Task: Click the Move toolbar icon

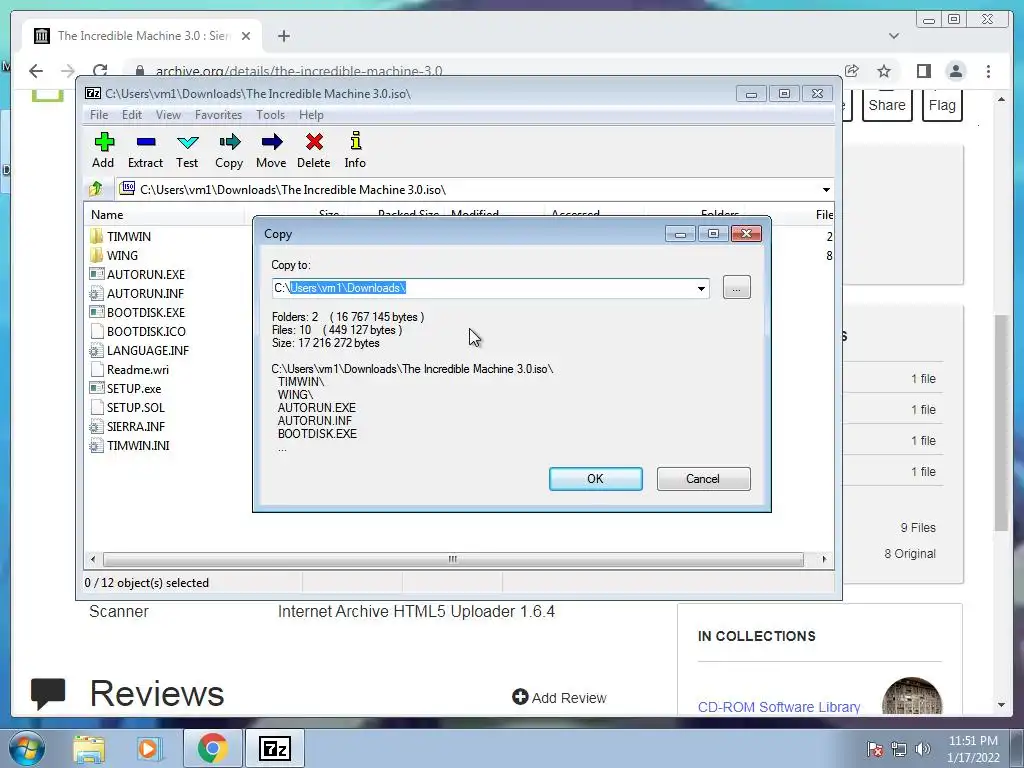Action: 271,150
